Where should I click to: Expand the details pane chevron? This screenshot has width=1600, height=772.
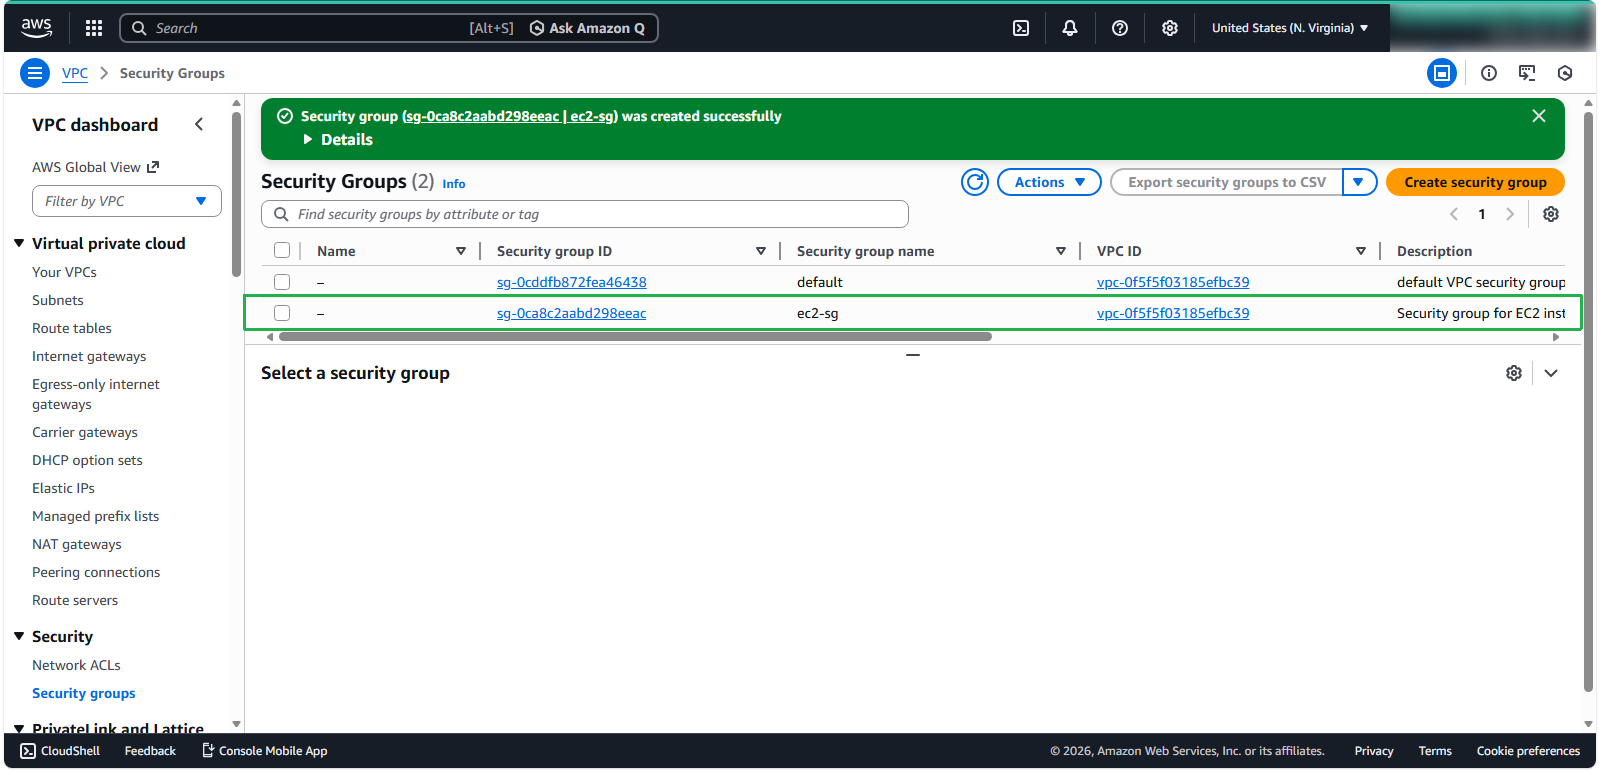click(x=1551, y=373)
